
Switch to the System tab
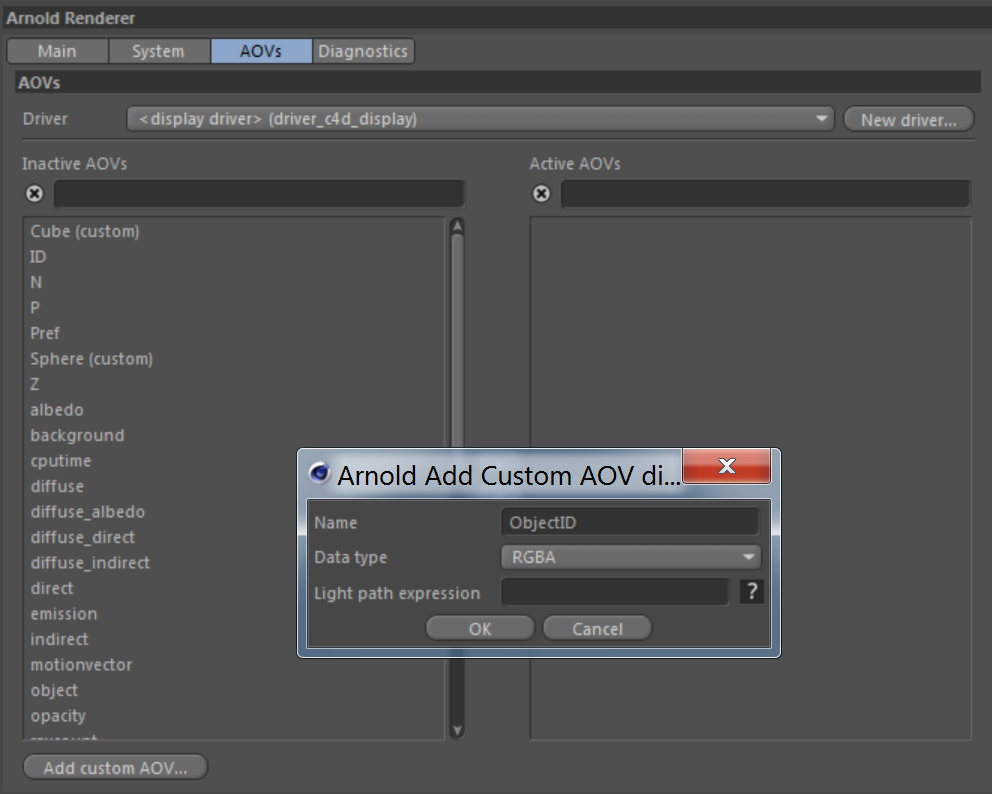click(159, 50)
